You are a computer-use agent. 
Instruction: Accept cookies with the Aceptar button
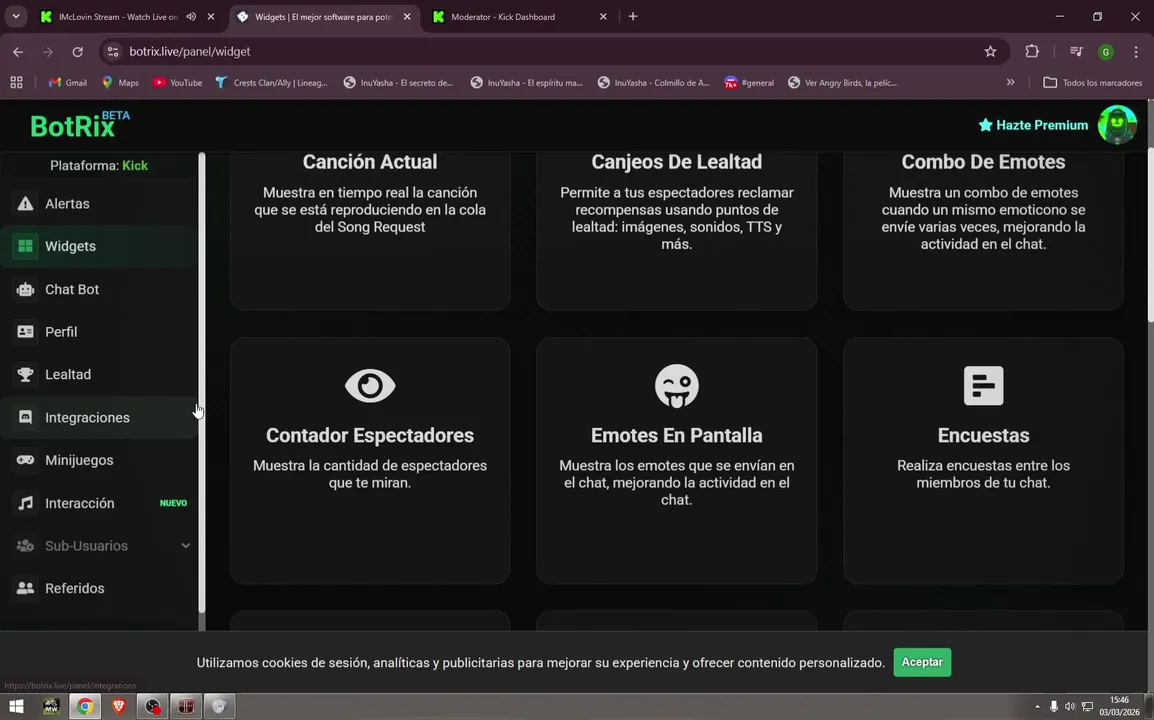(922, 663)
